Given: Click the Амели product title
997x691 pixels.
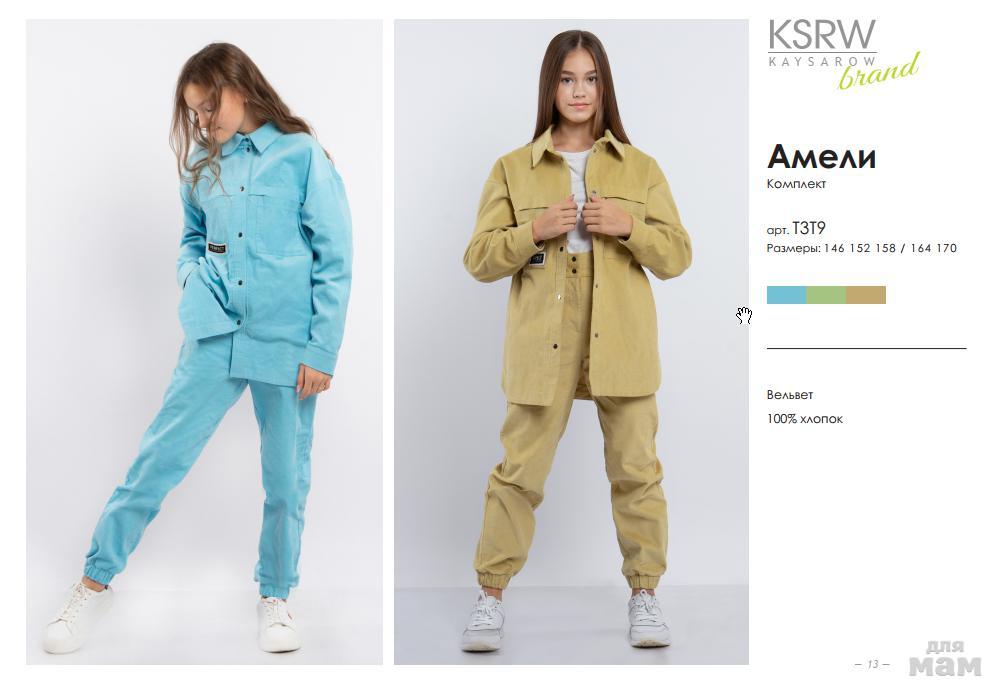Looking at the screenshot, I should (822, 156).
